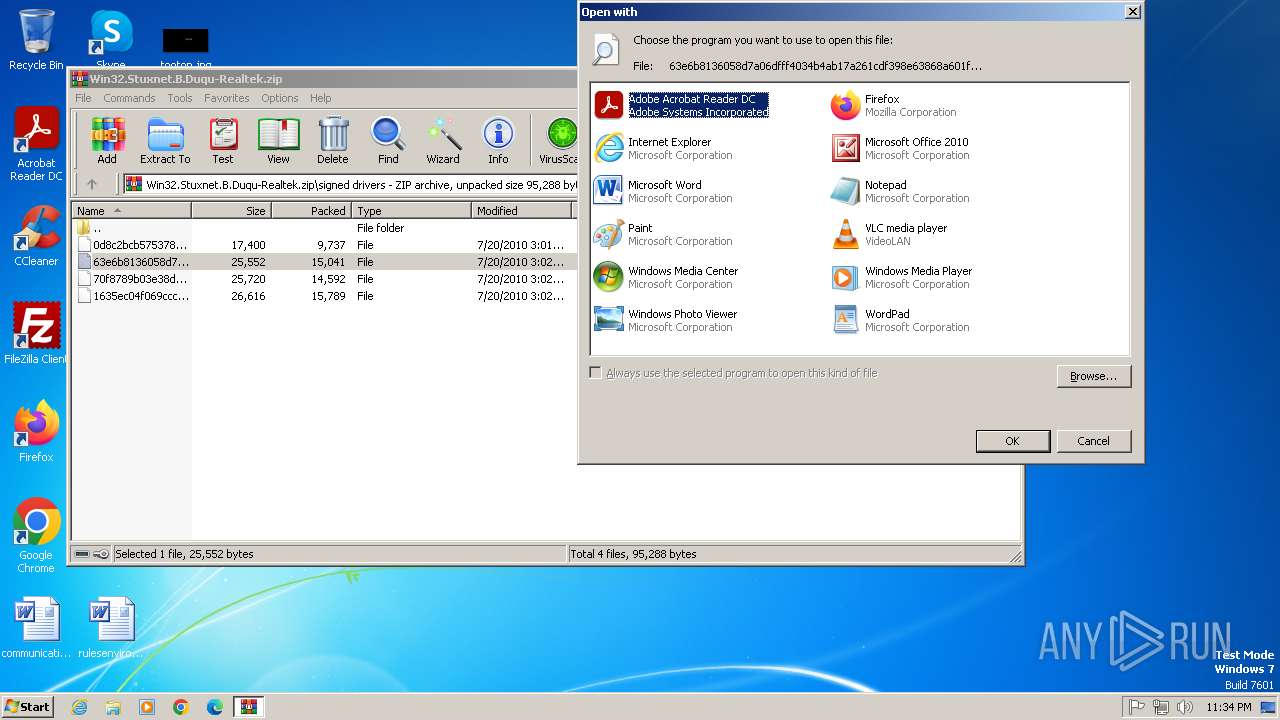The height and width of the screenshot is (720, 1280).
Task: Select Windows Media Center program
Action: point(666,277)
